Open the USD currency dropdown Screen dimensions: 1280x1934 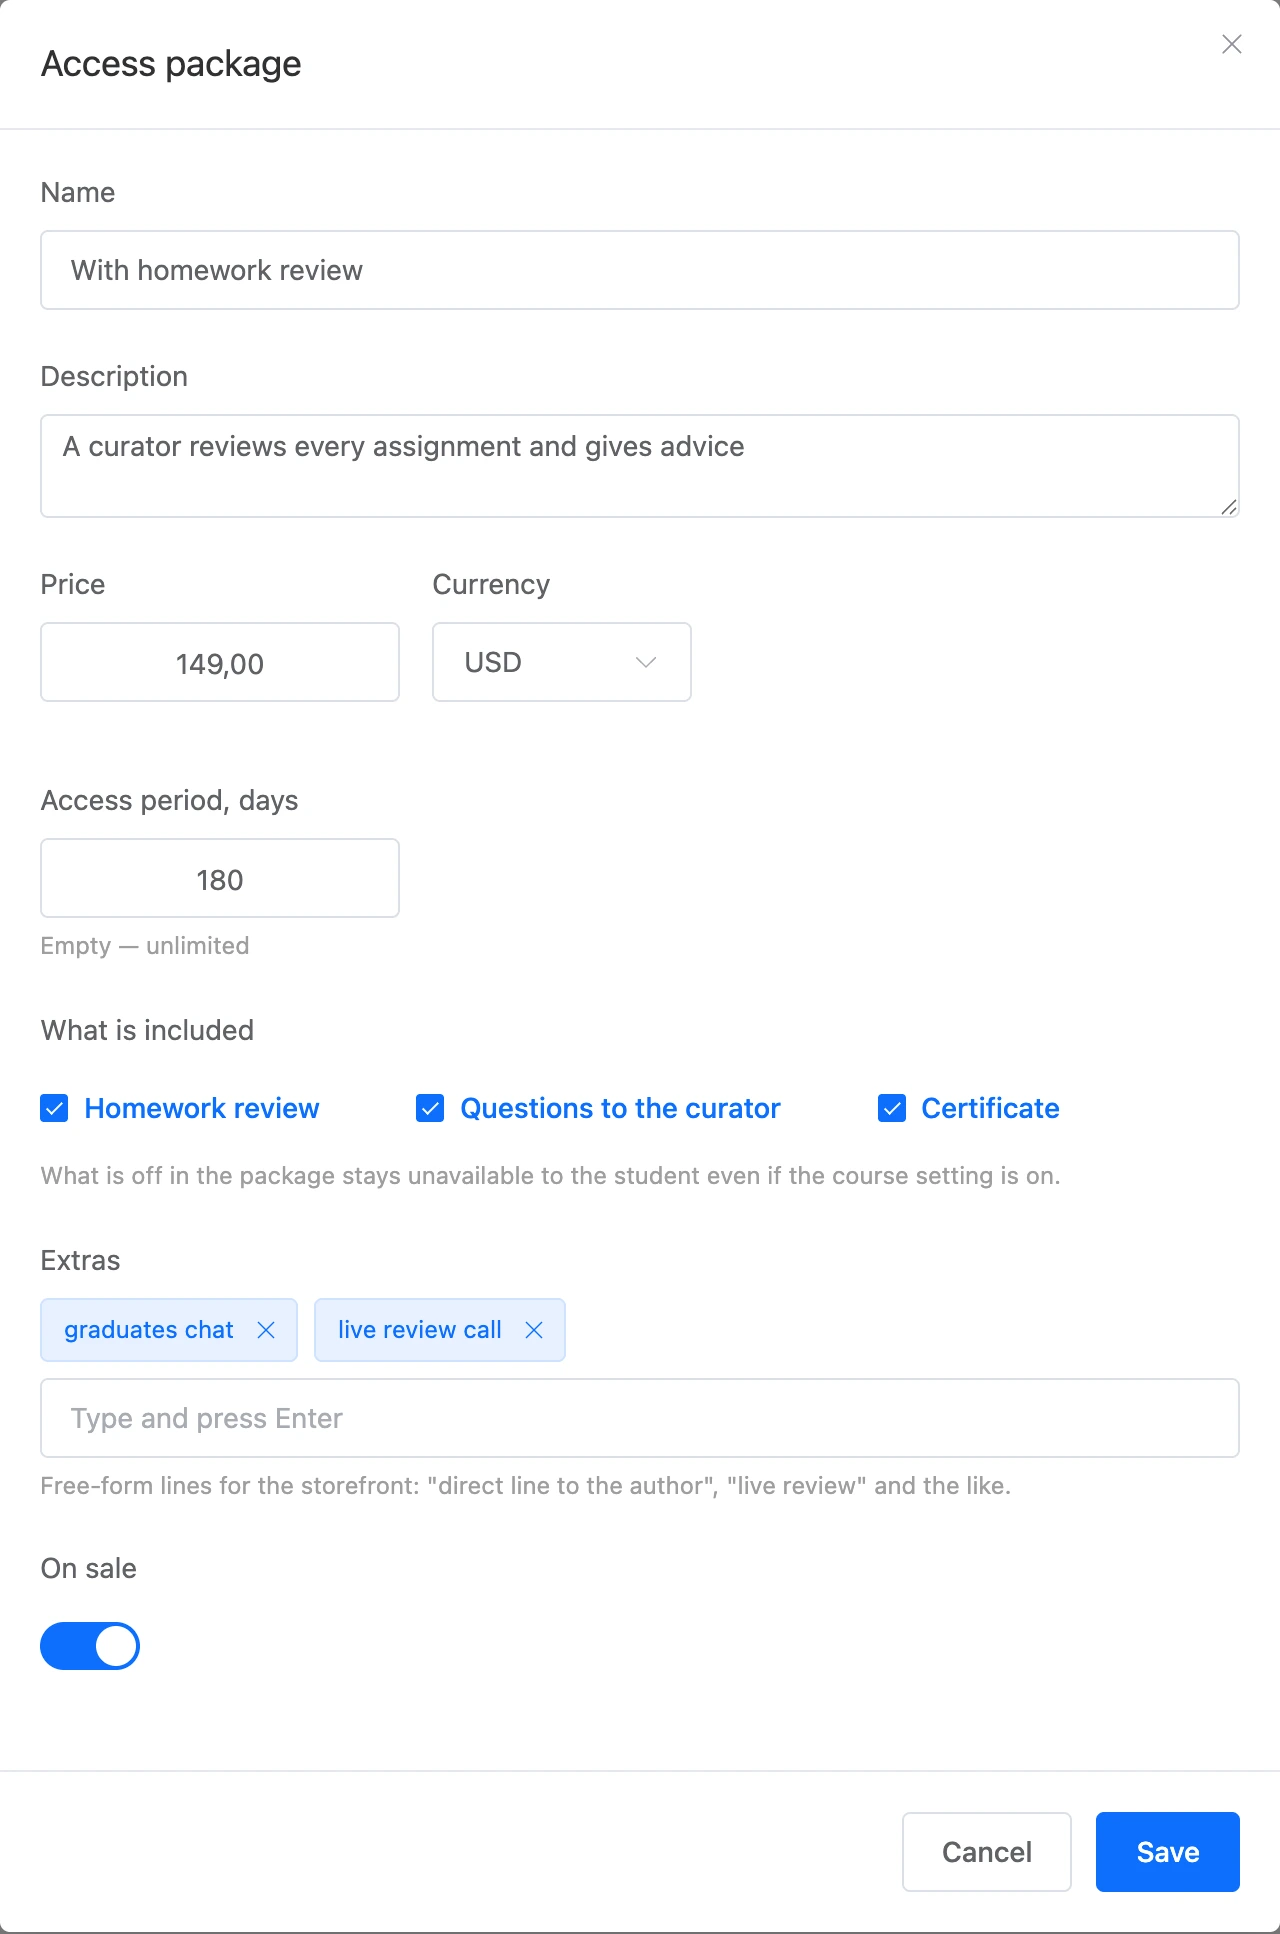tap(562, 662)
